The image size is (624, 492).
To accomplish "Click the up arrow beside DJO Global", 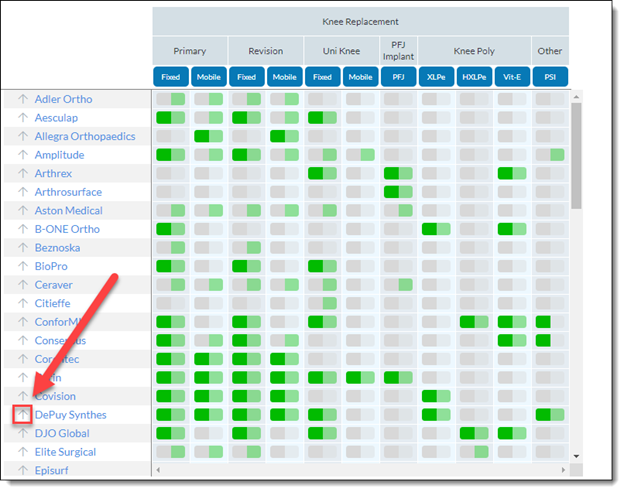I will 23,433.
